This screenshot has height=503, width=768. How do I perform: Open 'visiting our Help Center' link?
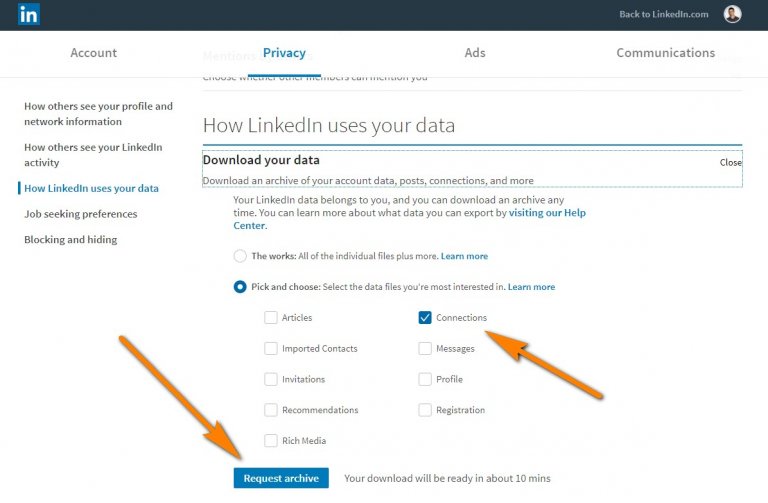pyautogui.click(x=547, y=213)
